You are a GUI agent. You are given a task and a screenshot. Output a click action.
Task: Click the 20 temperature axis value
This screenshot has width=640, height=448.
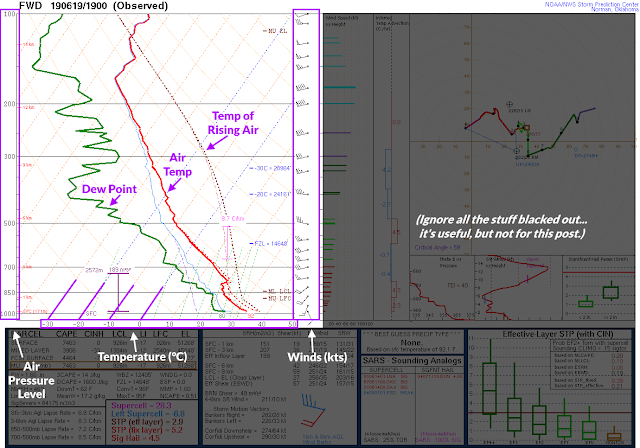(x=201, y=324)
